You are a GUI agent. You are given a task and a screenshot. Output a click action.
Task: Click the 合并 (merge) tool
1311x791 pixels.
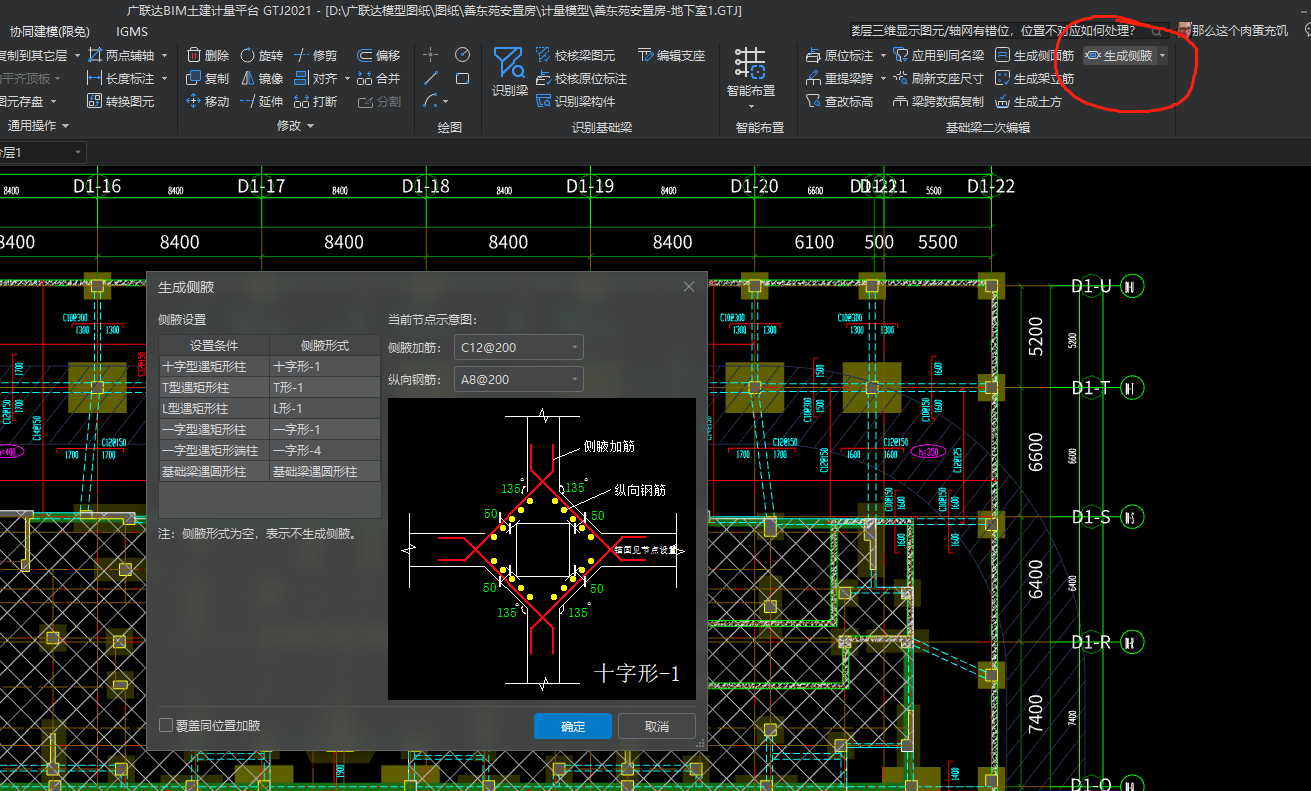(x=379, y=78)
